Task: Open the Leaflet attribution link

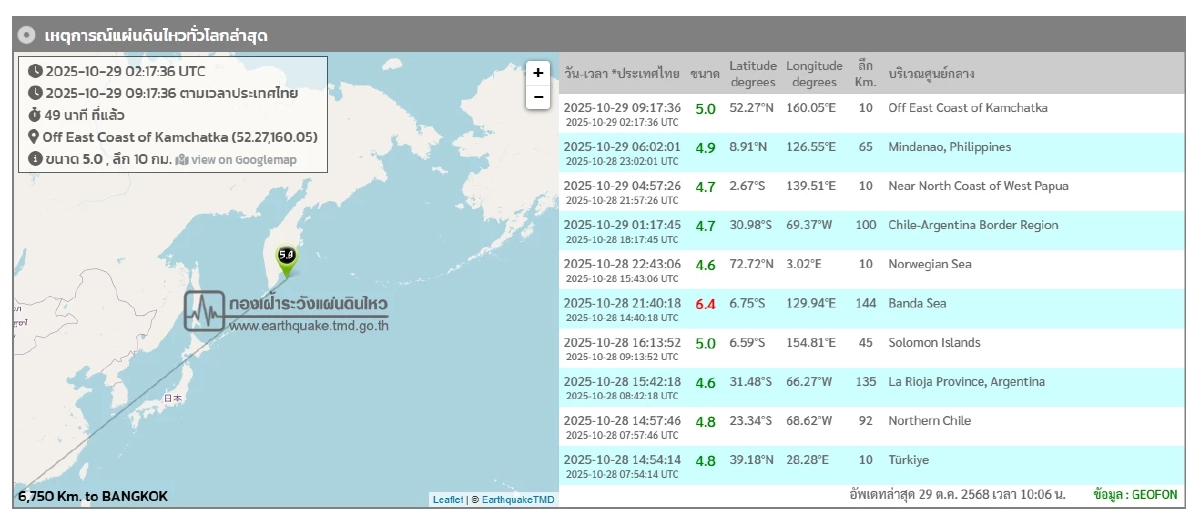Action: (447, 499)
